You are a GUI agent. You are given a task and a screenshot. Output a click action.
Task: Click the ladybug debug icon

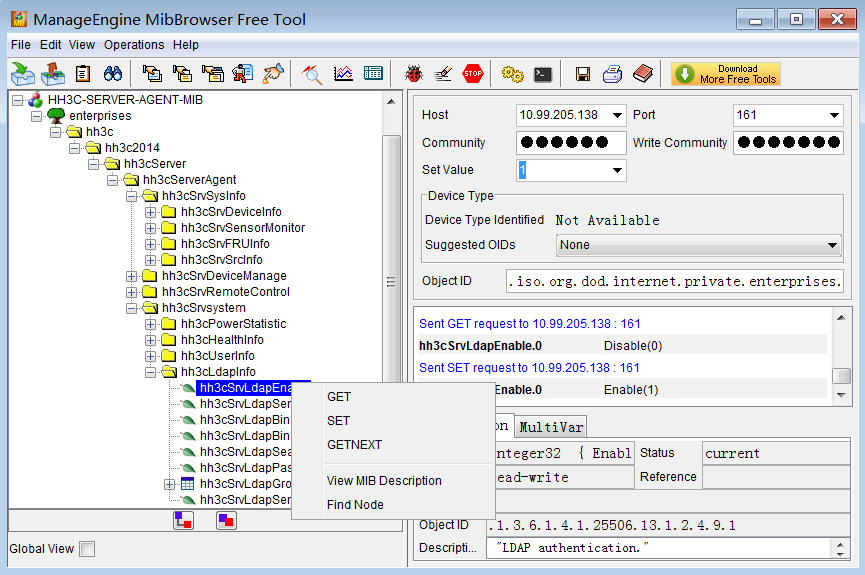pos(413,73)
